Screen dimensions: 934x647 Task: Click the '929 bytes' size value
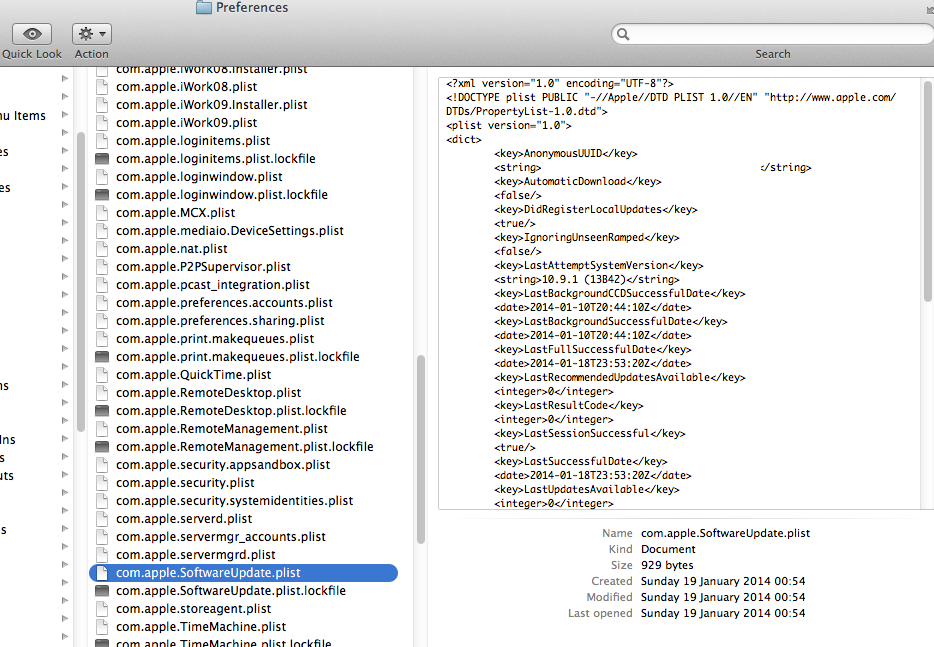[667, 565]
